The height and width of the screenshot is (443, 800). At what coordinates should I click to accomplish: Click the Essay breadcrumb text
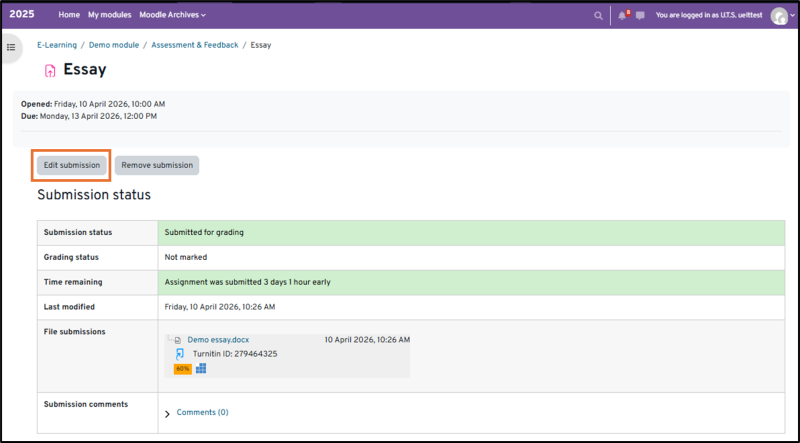point(261,45)
